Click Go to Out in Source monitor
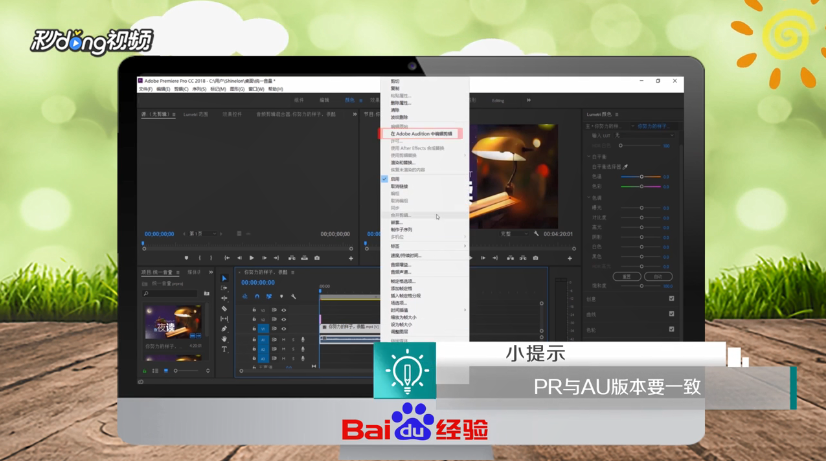 click(x=276, y=258)
